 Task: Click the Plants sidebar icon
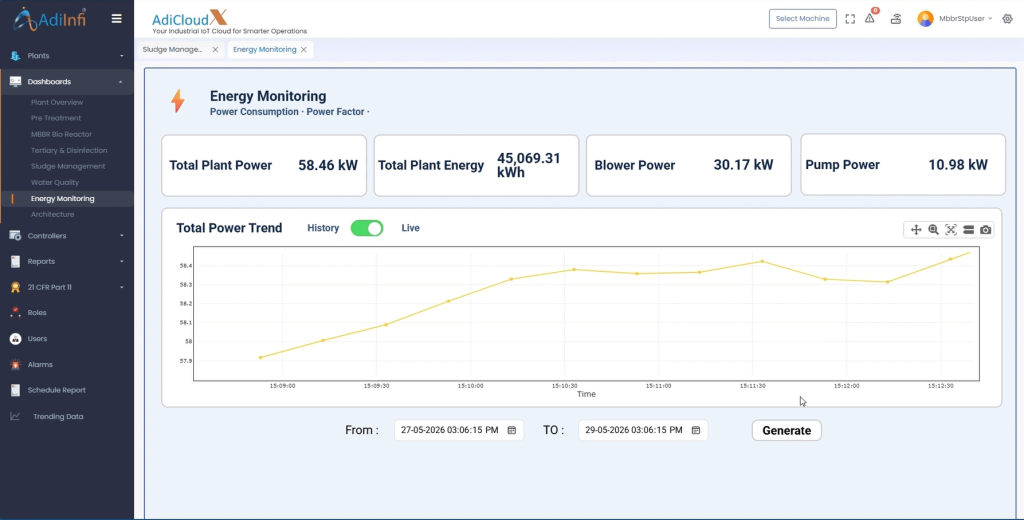tap(15, 56)
